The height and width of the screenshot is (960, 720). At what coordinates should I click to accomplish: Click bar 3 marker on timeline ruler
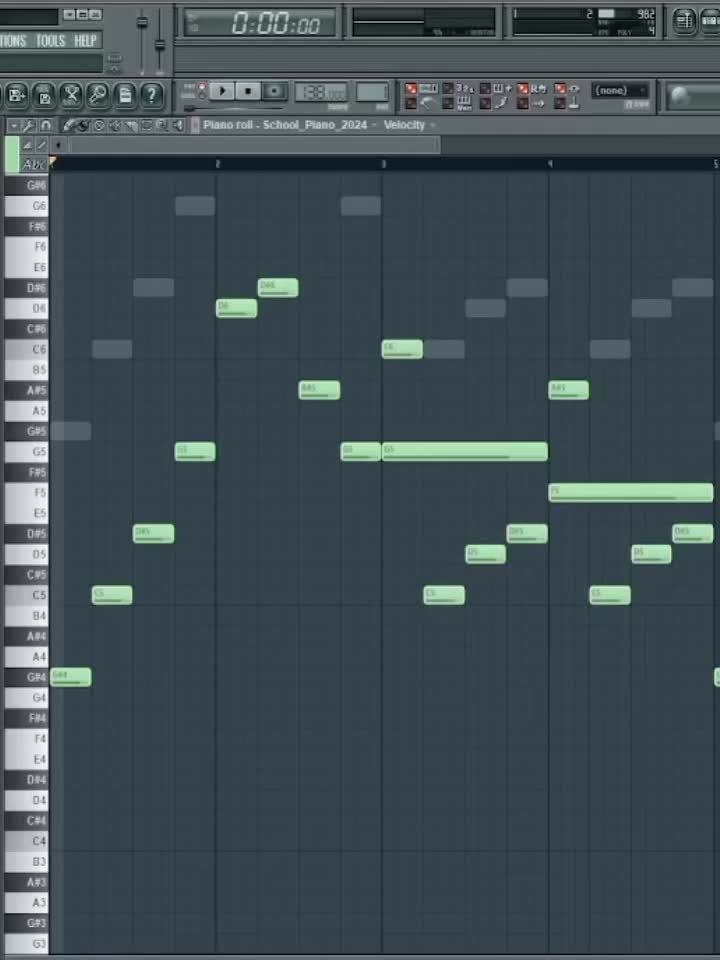tap(383, 164)
